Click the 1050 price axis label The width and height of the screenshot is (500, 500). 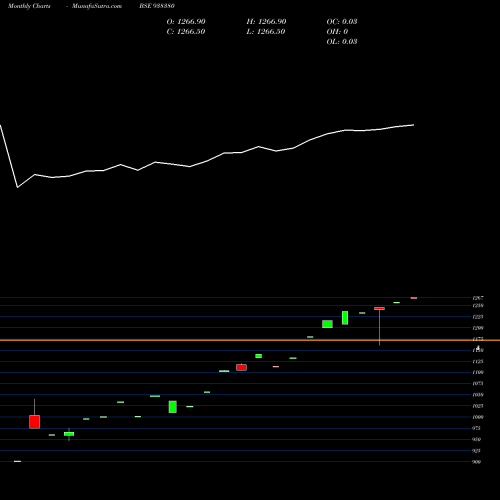point(478,395)
